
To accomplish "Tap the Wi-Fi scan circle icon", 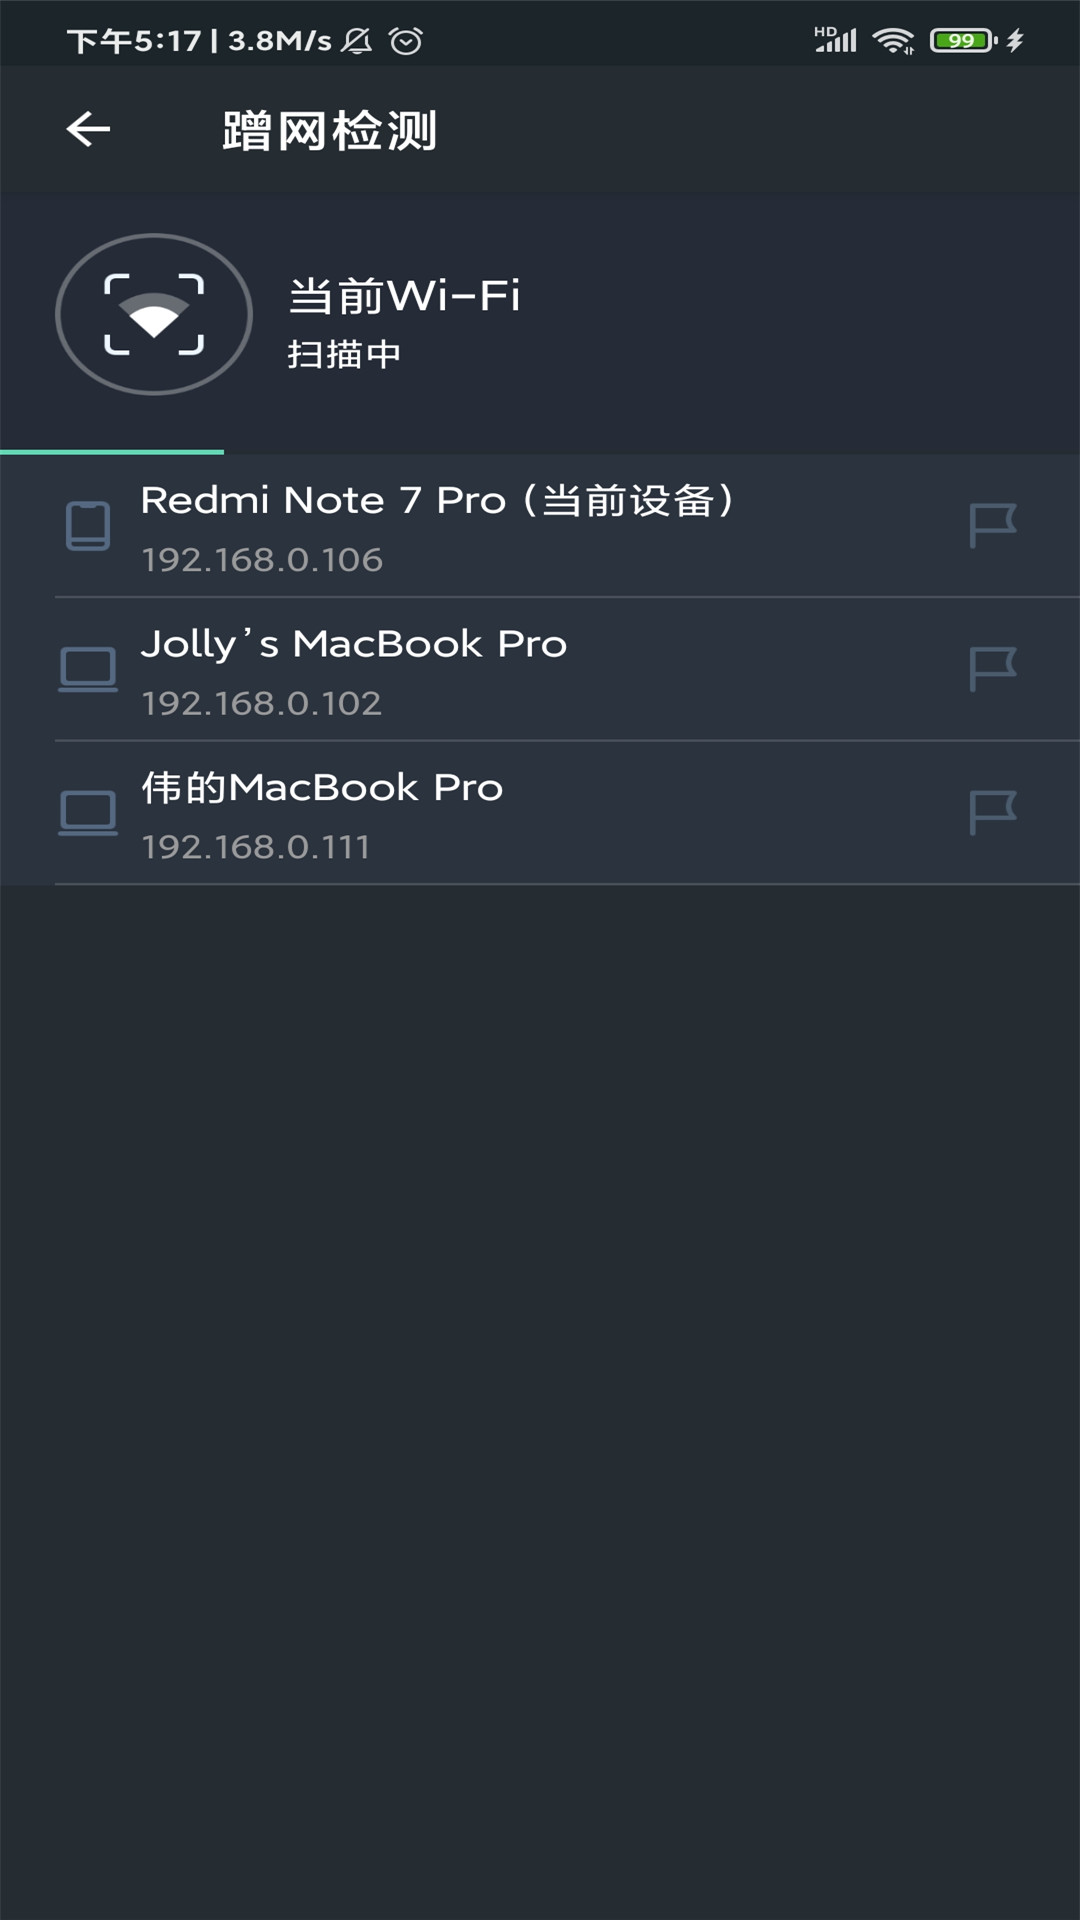I will coord(154,314).
